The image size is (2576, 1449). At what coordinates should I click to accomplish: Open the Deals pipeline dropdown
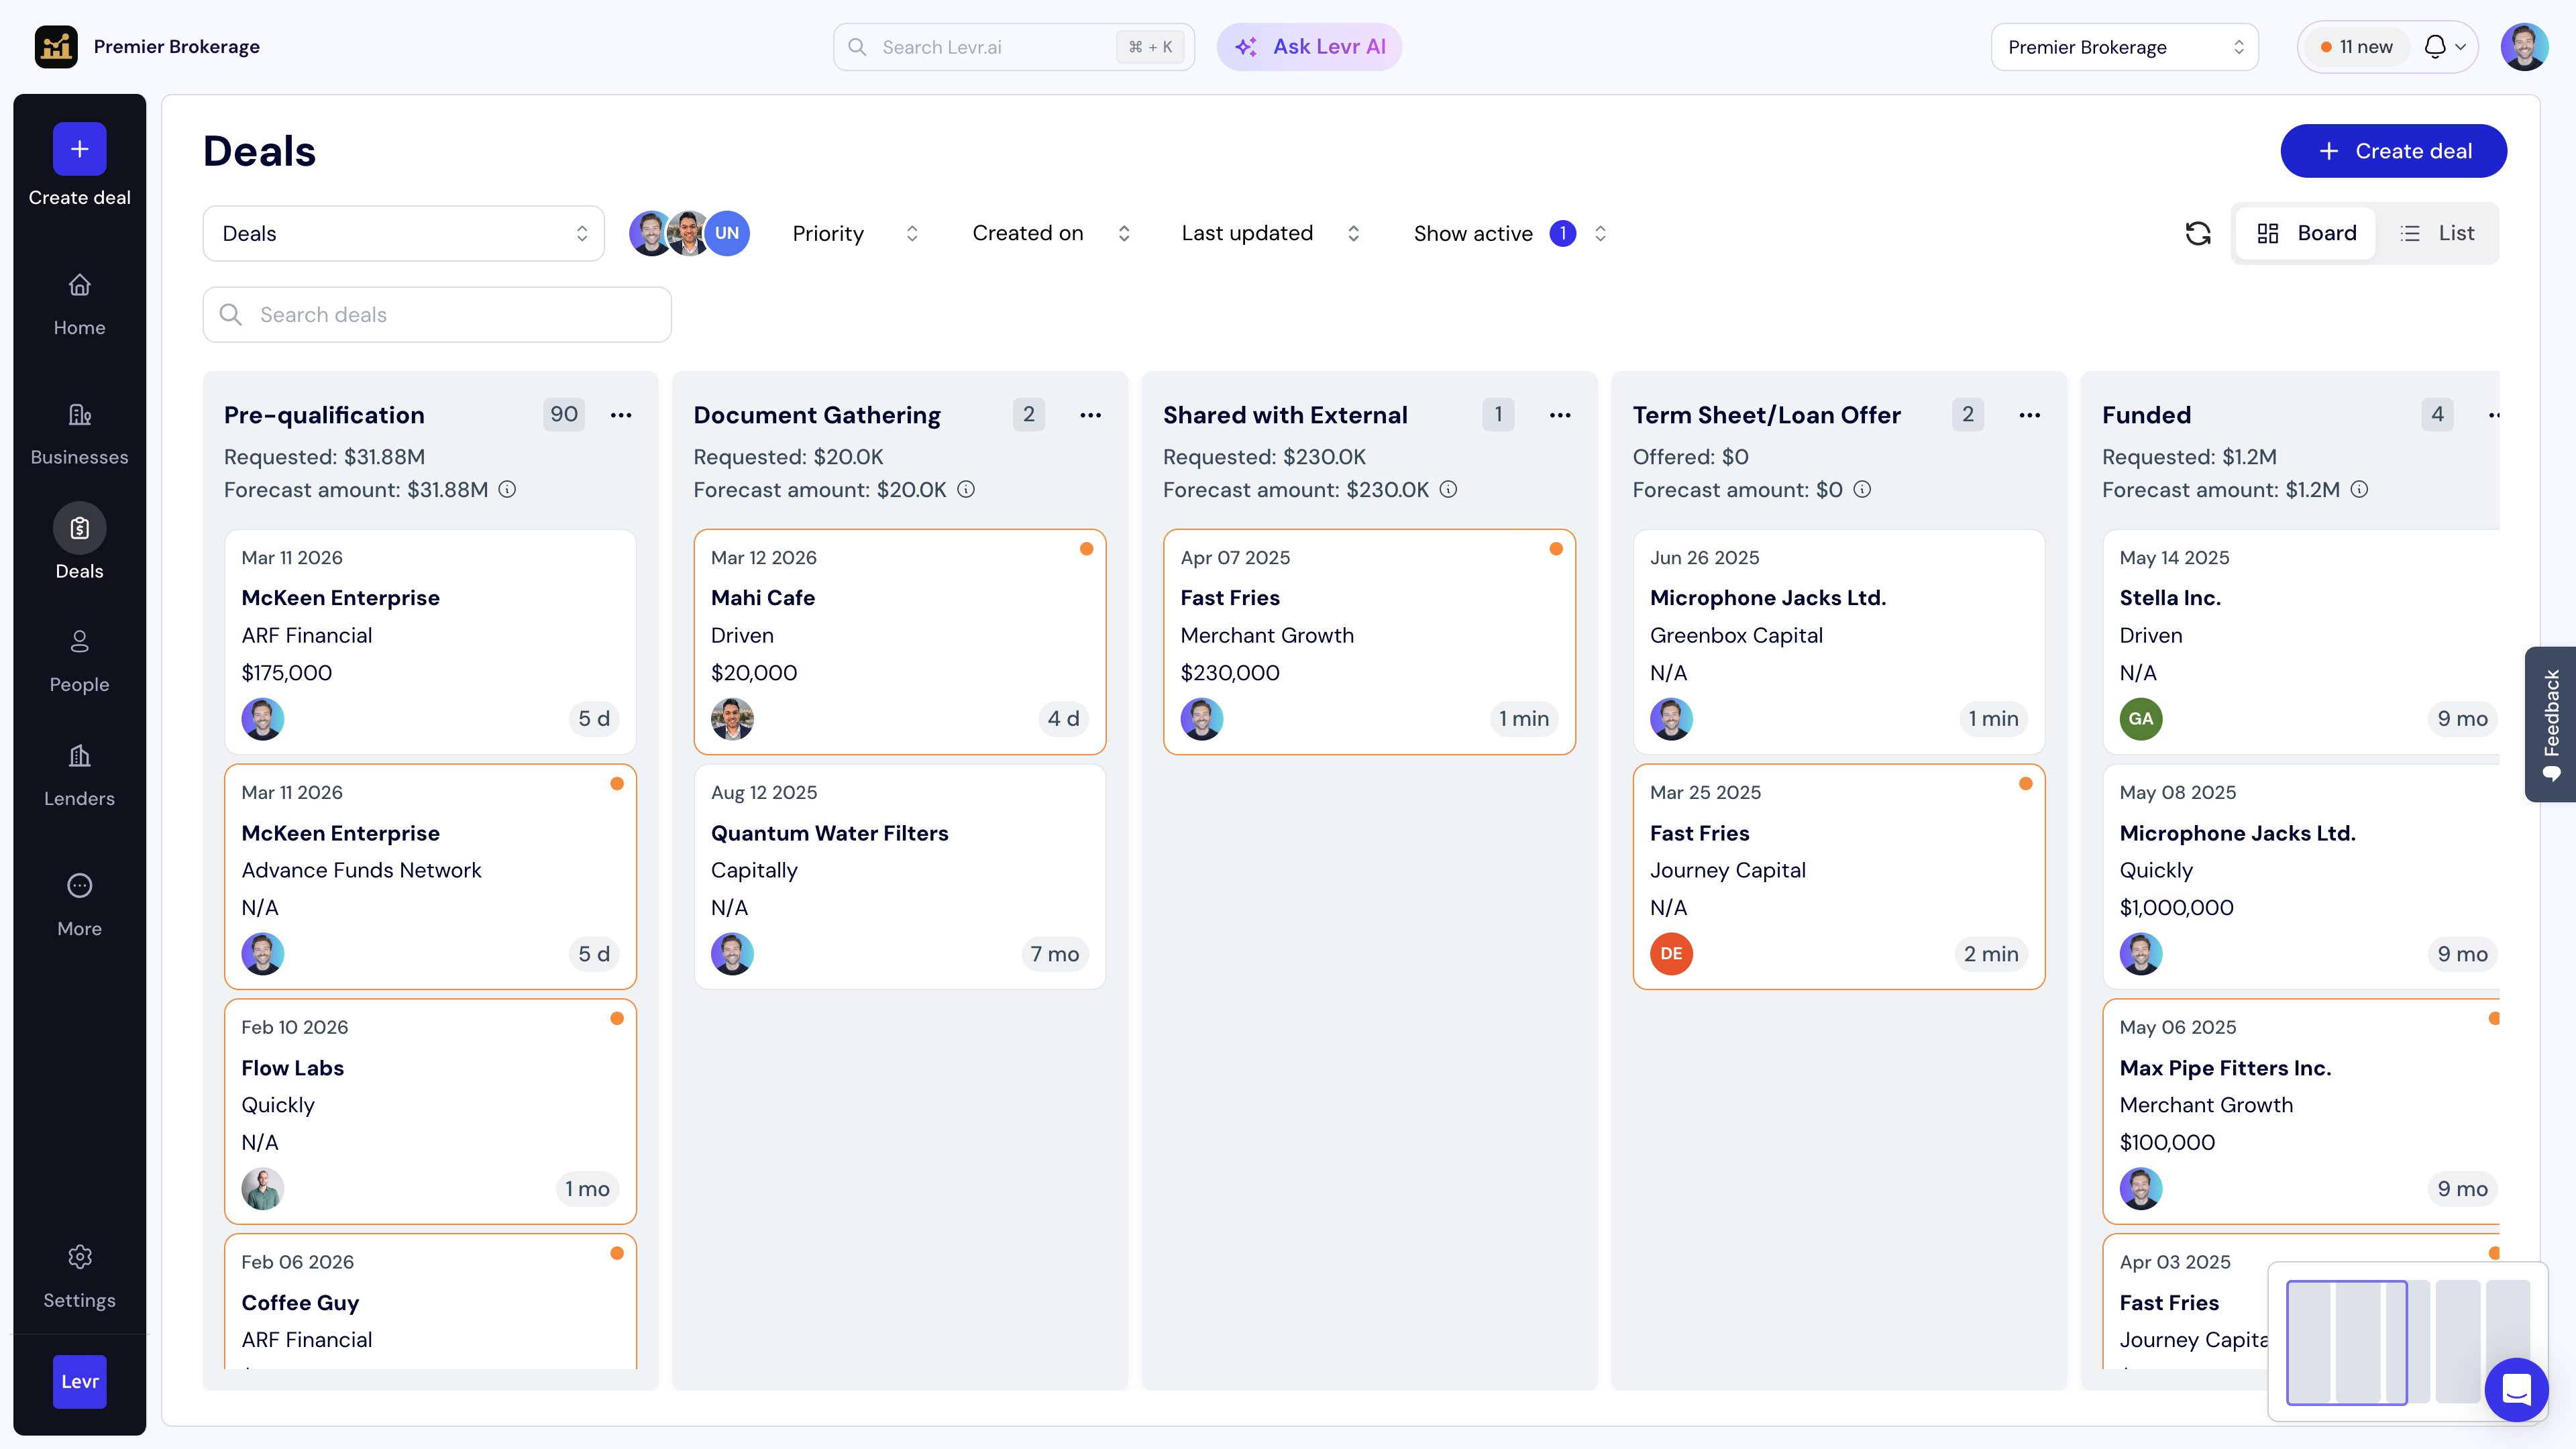coord(403,233)
